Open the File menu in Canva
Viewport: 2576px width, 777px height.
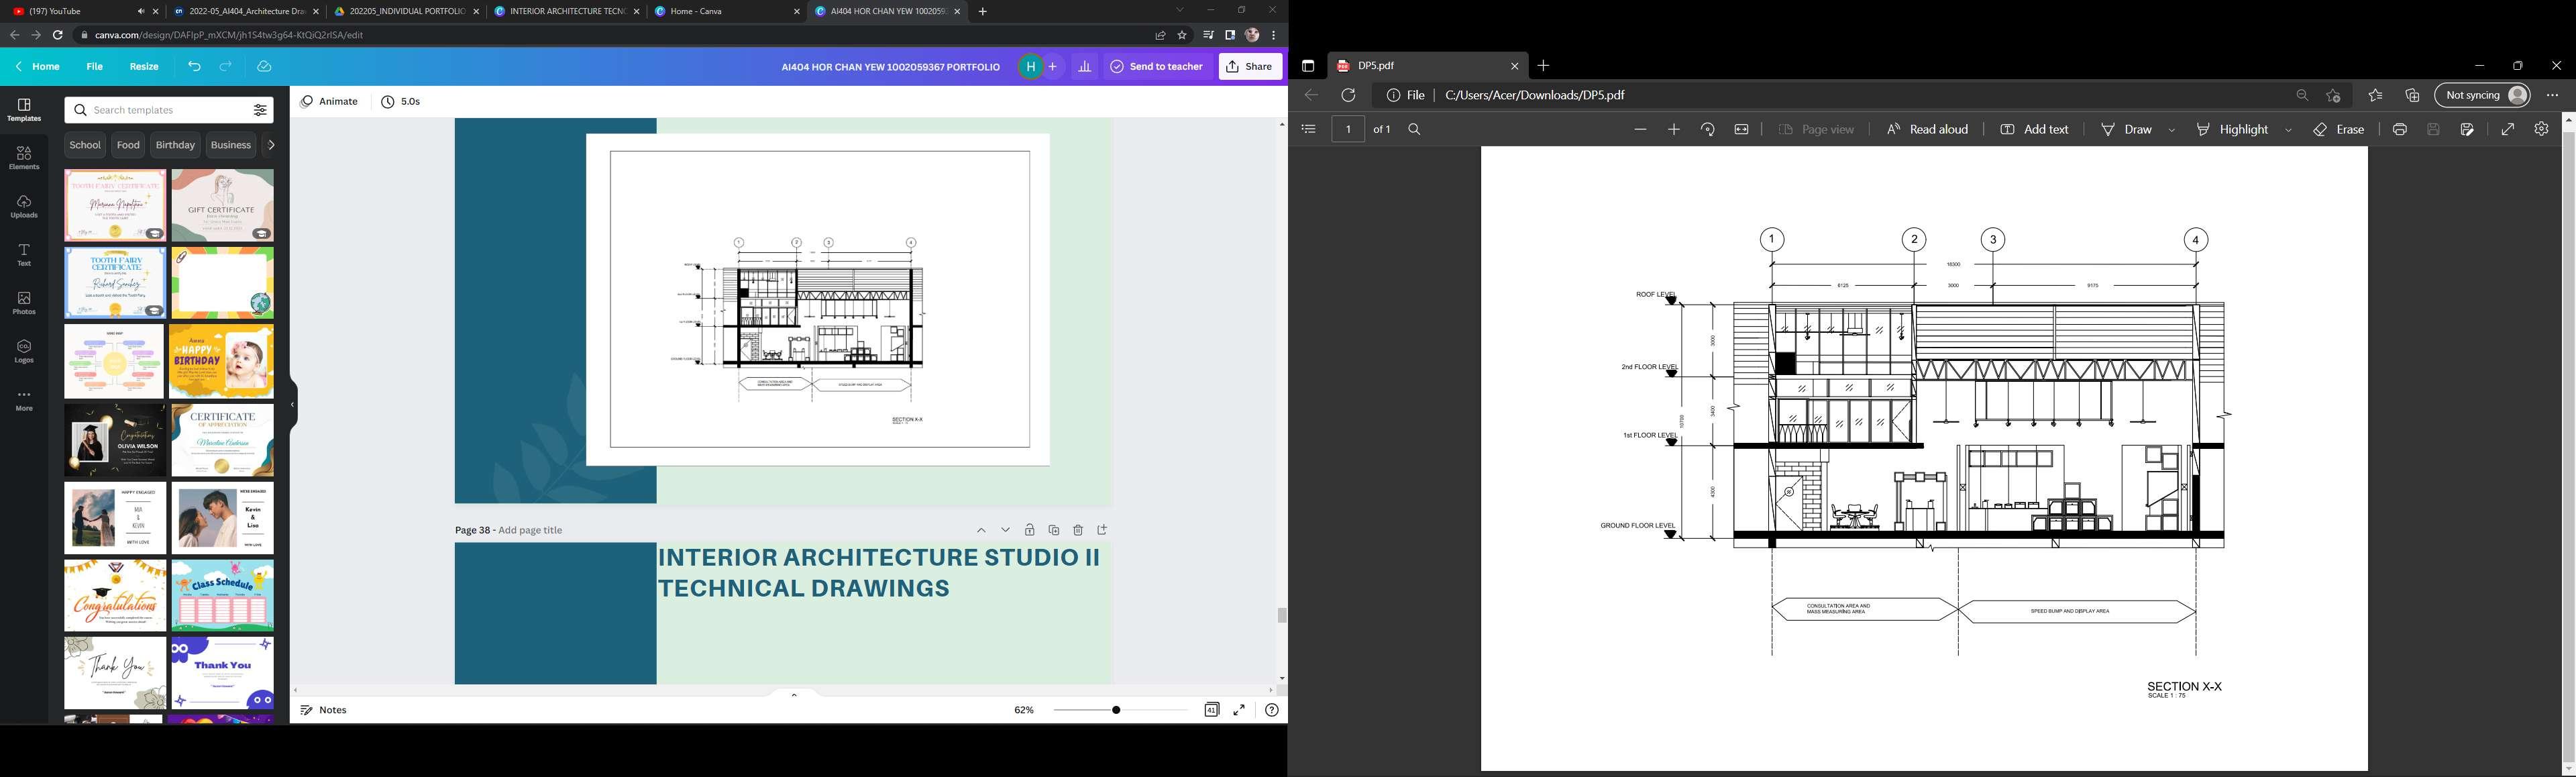click(x=94, y=66)
